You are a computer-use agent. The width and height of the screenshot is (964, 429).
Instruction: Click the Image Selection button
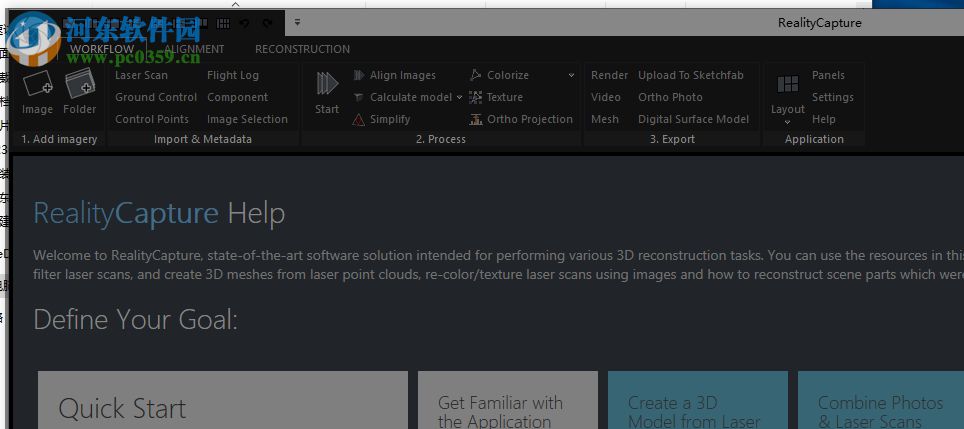click(x=247, y=119)
